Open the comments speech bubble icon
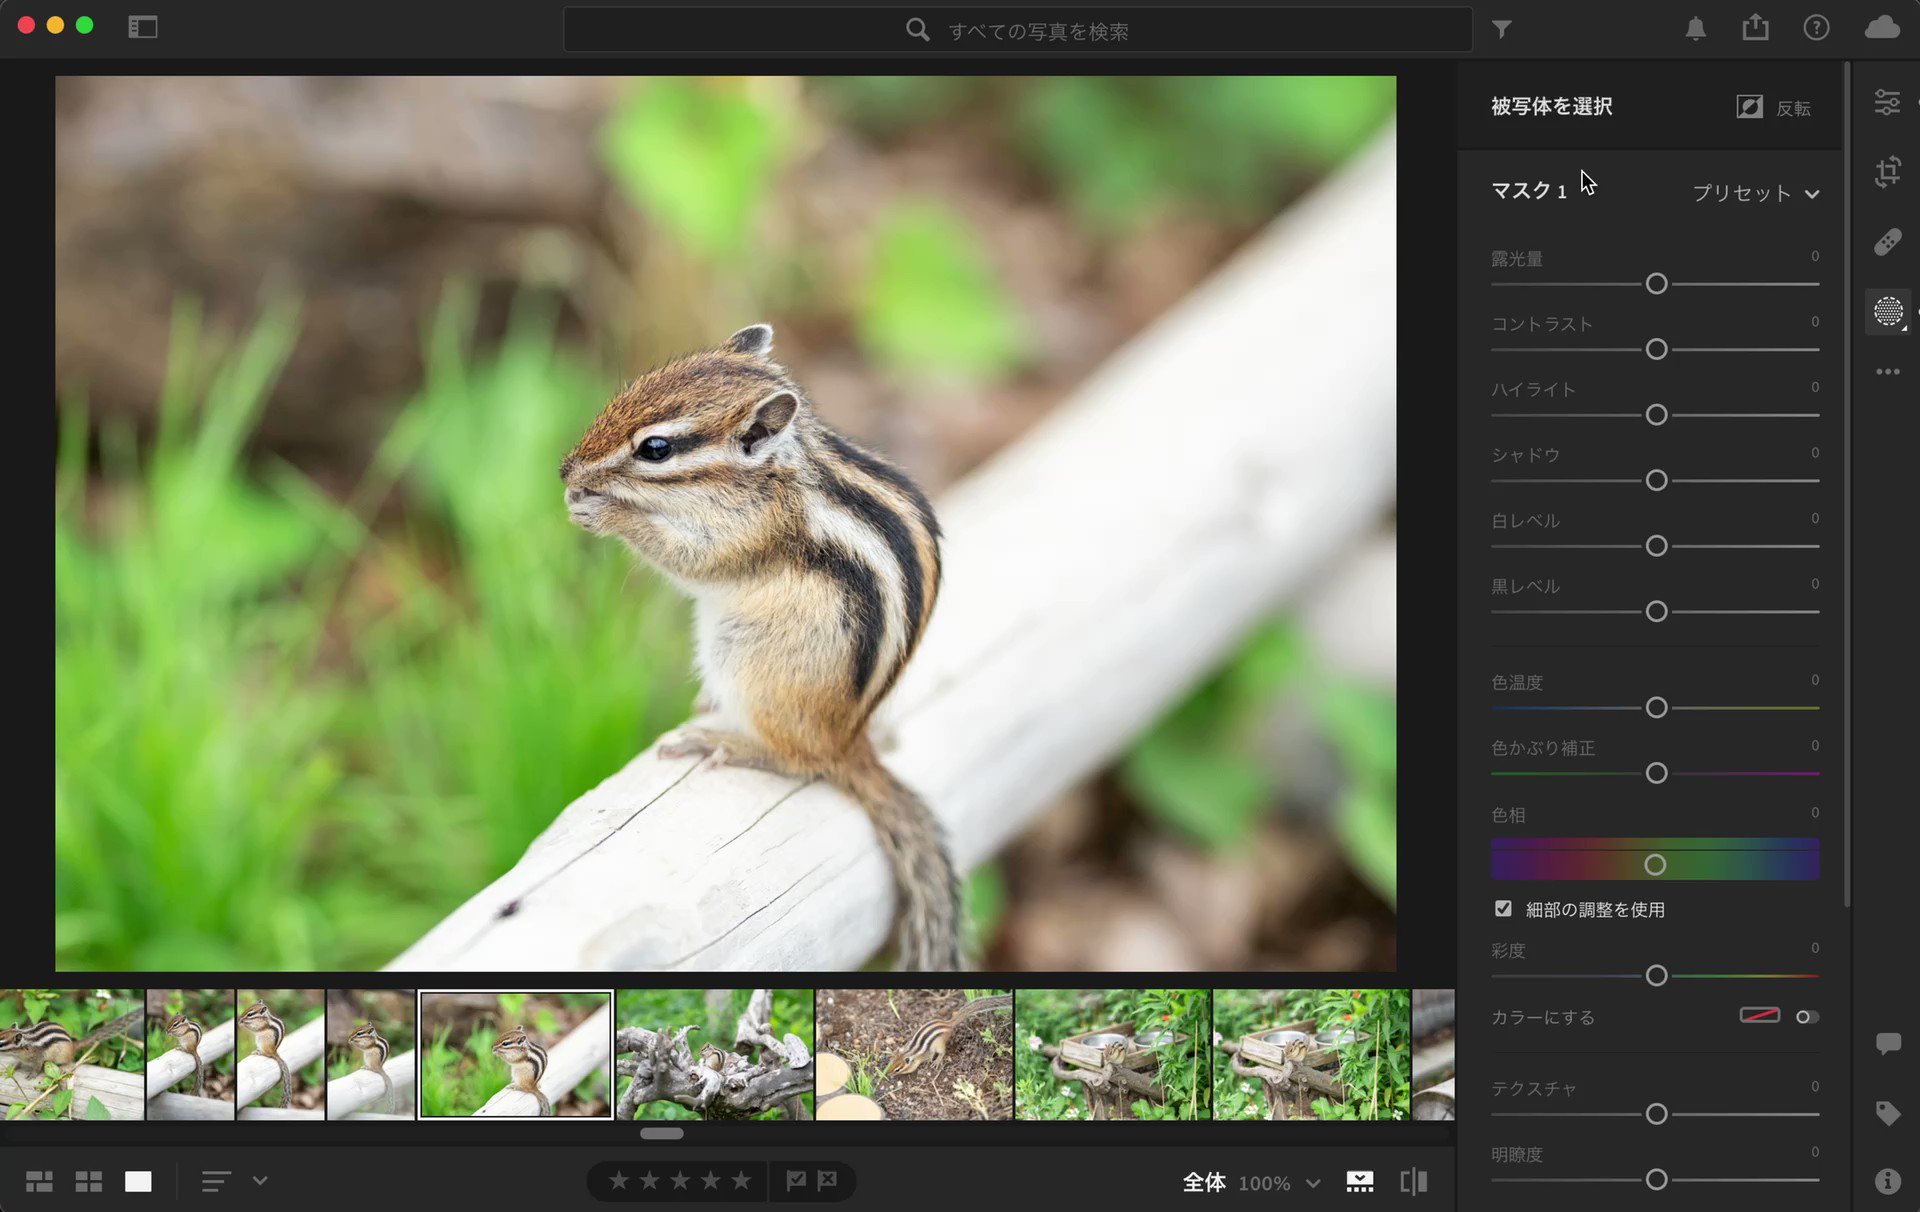1920x1212 pixels. pyautogui.click(x=1888, y=1044)
